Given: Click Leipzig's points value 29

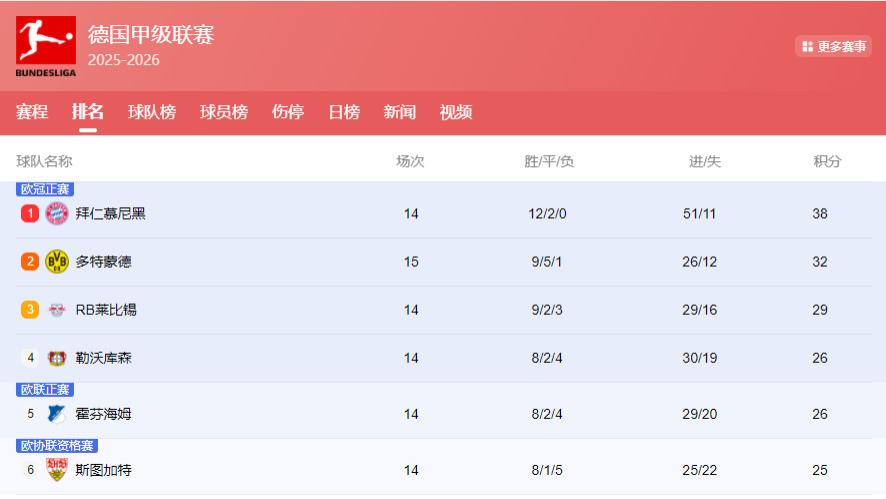Looking at the screenshot, I should point(820,310).
